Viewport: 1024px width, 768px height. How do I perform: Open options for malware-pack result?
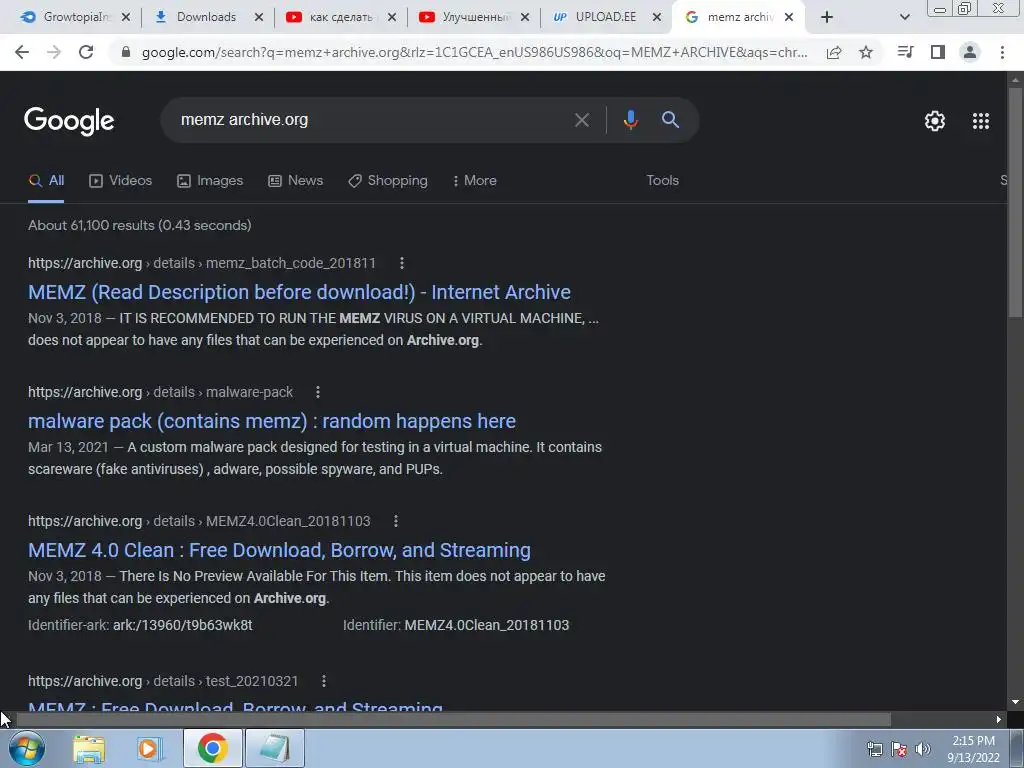318,392
